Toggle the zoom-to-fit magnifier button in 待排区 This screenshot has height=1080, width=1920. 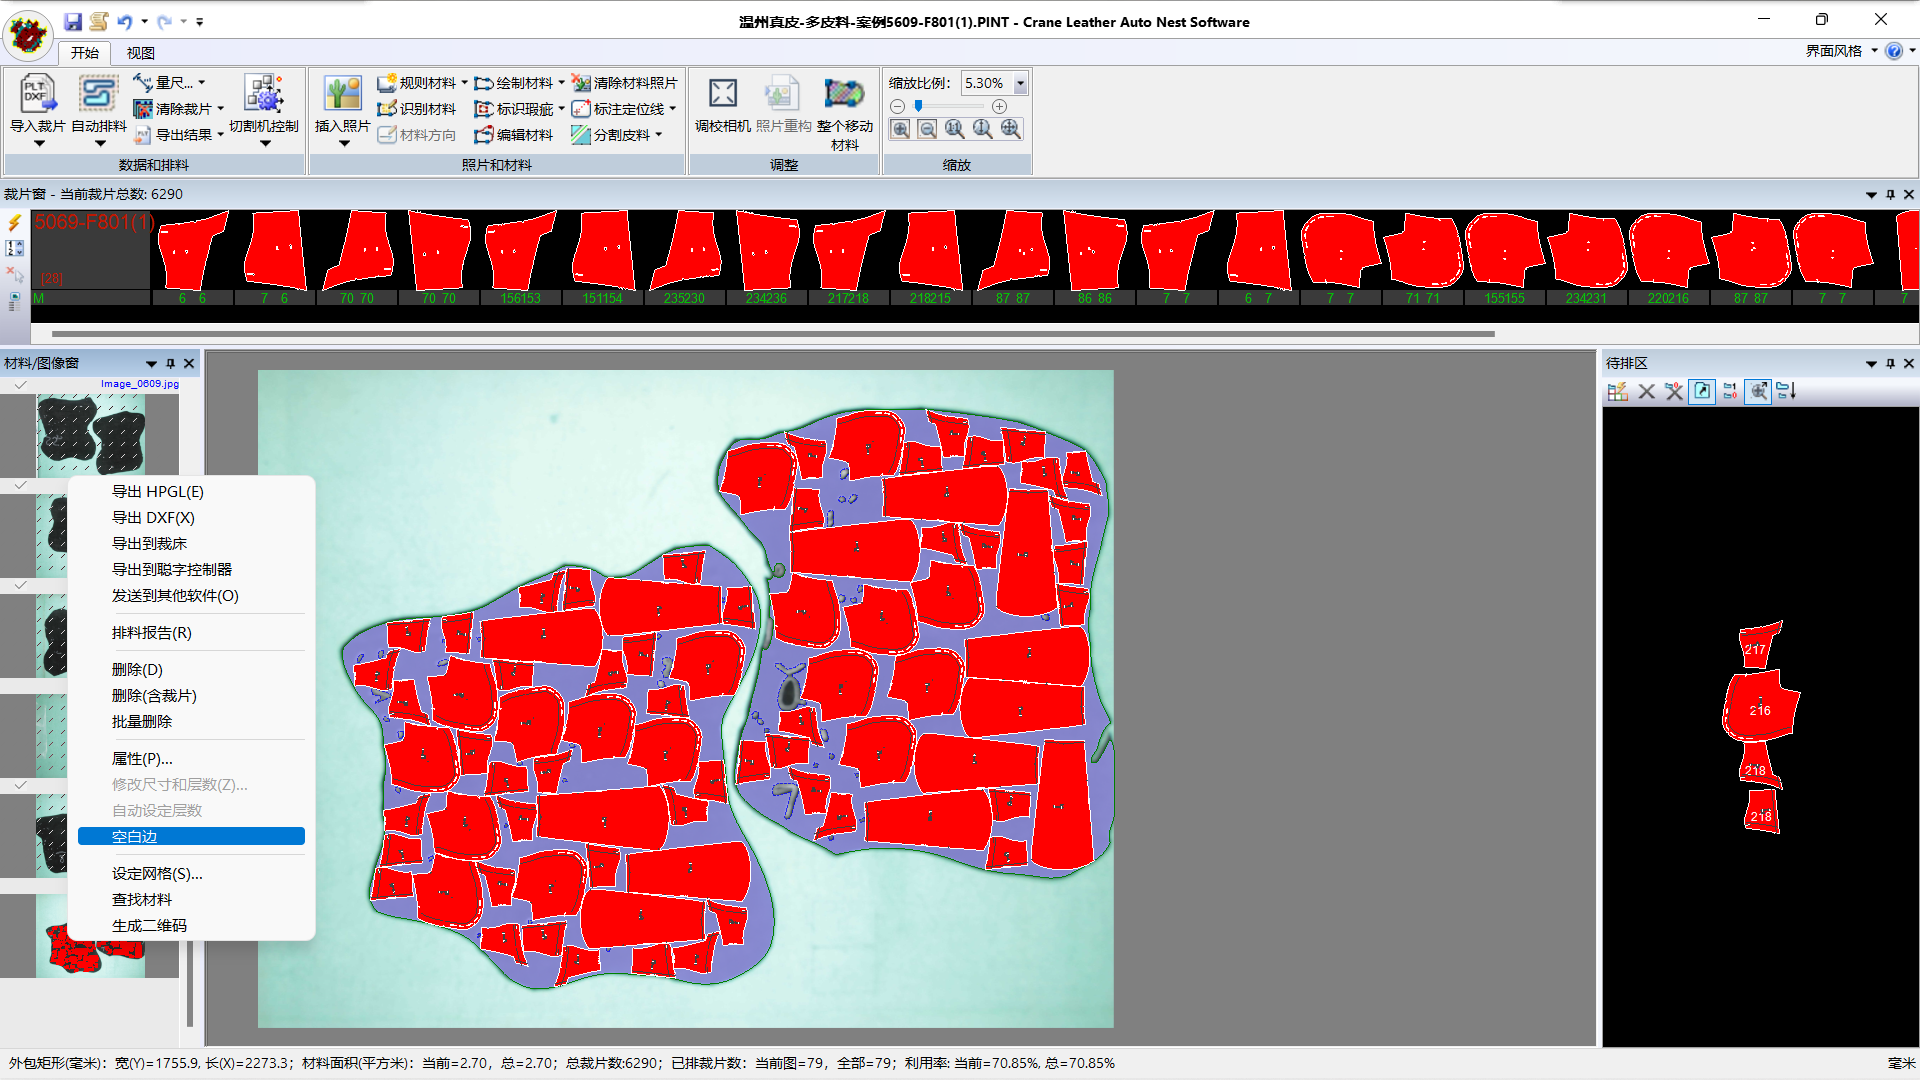pyautogui.click(x=1758, y=392)
